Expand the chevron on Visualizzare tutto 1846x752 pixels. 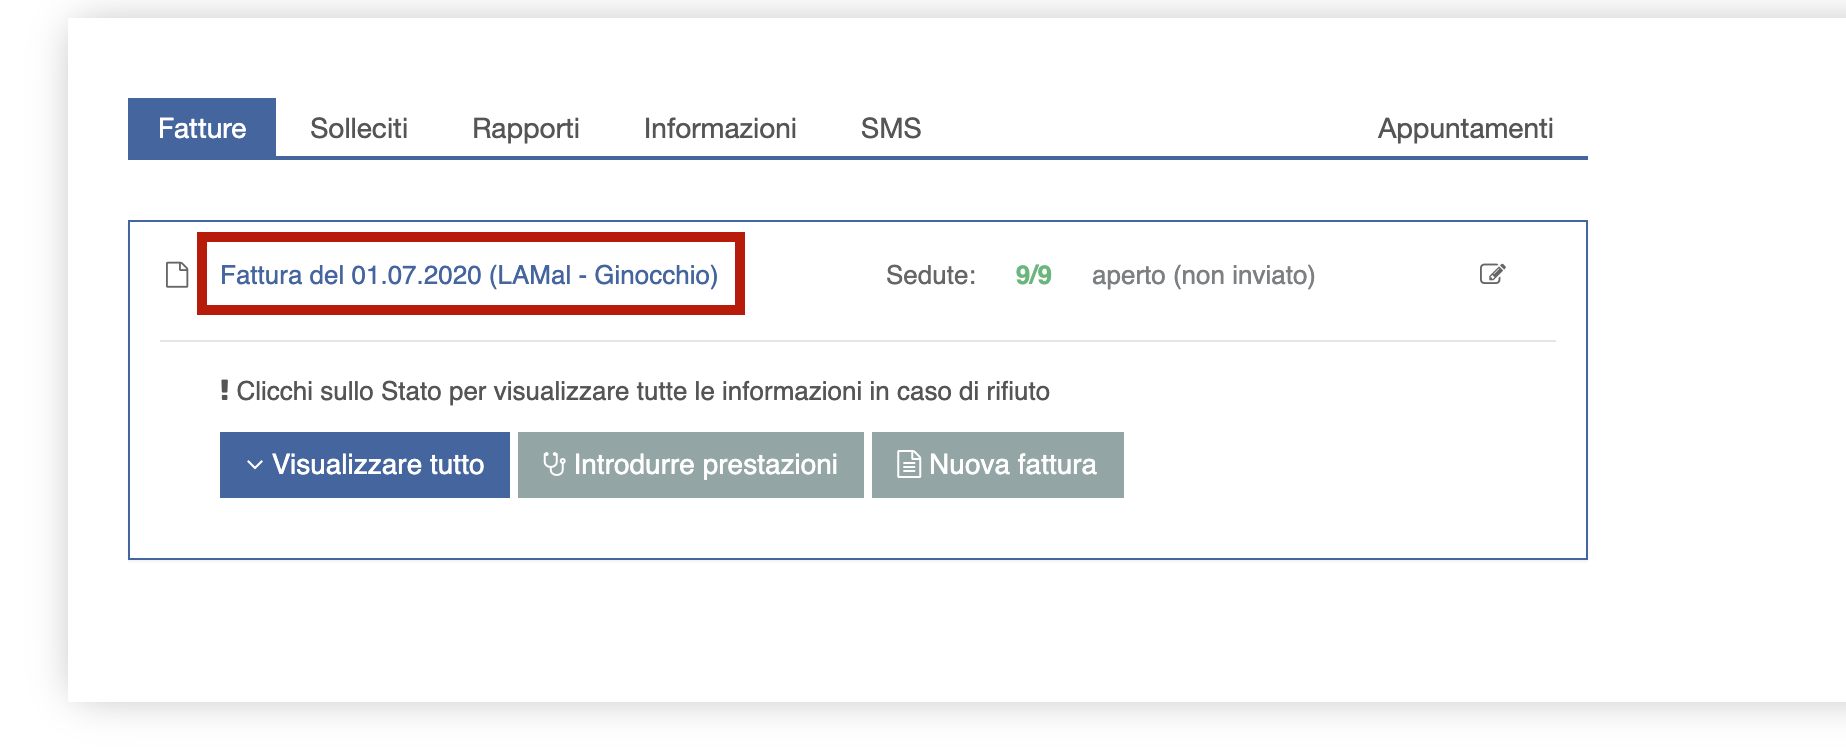[255, 465]
